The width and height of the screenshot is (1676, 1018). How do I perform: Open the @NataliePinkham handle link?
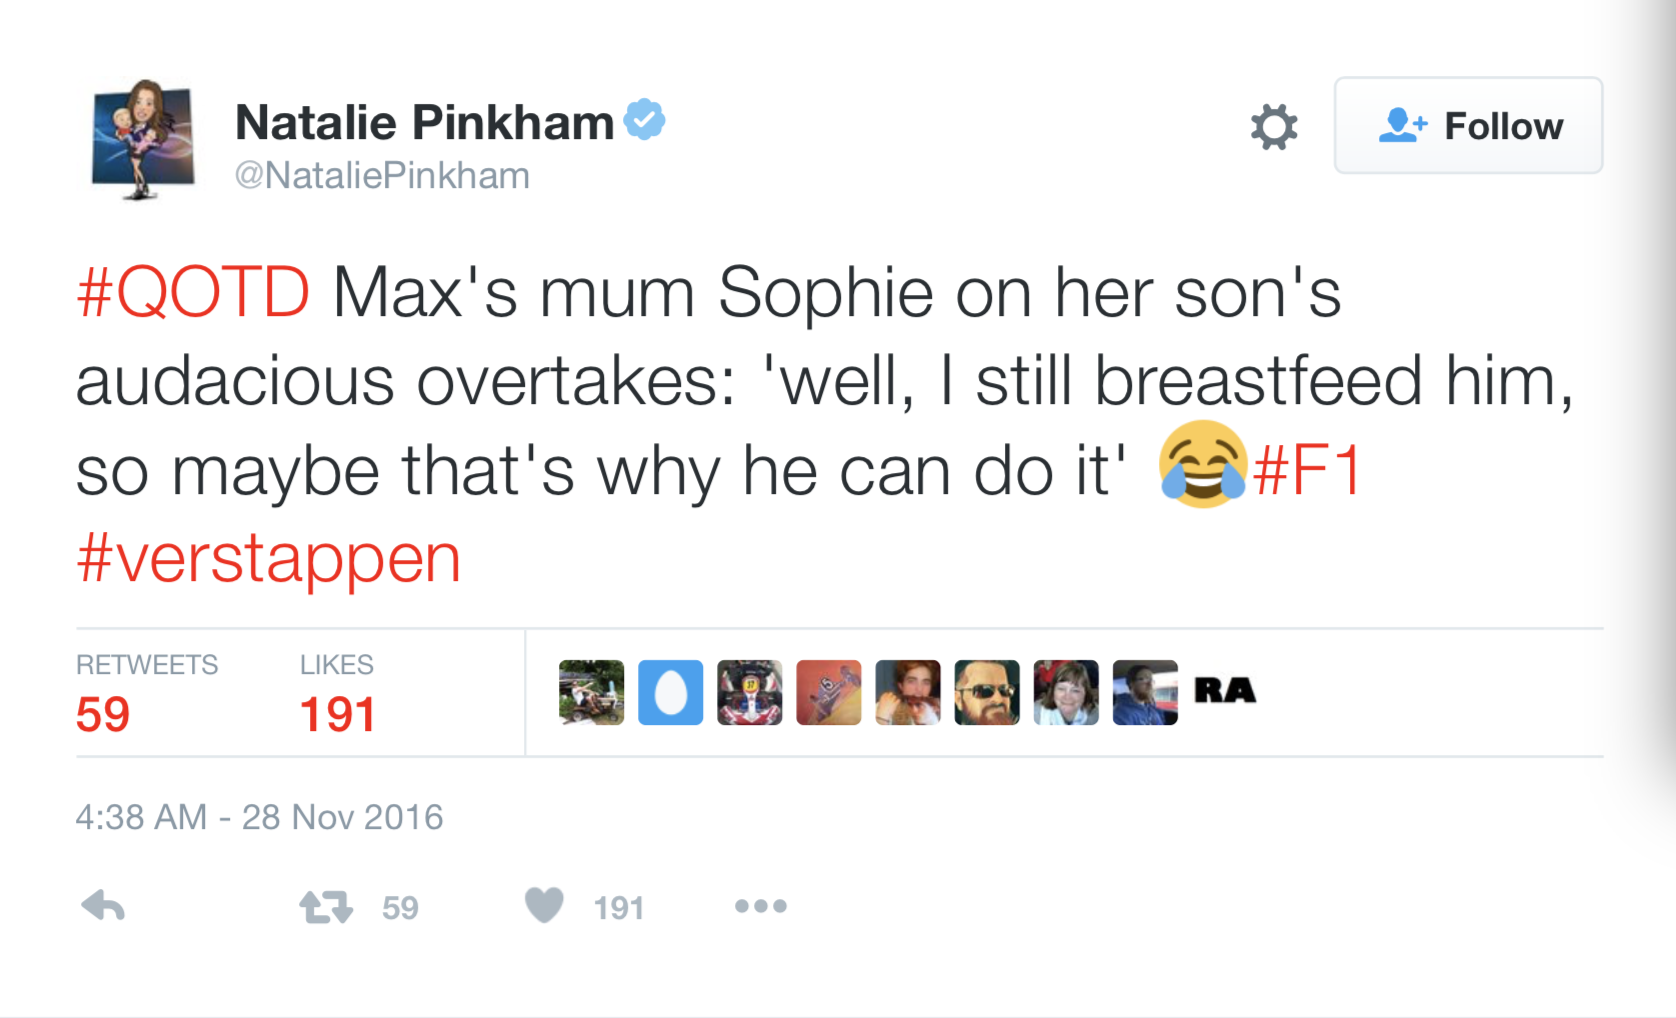[x=382, y=176]
